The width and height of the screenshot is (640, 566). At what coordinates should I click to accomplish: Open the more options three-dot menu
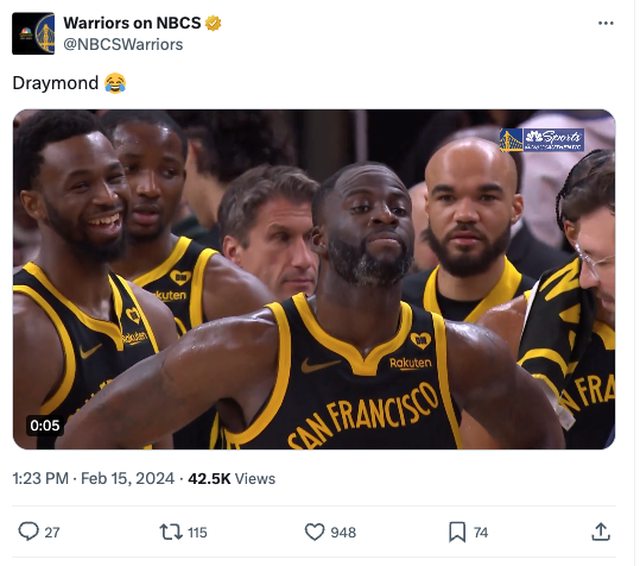(605, 23)
